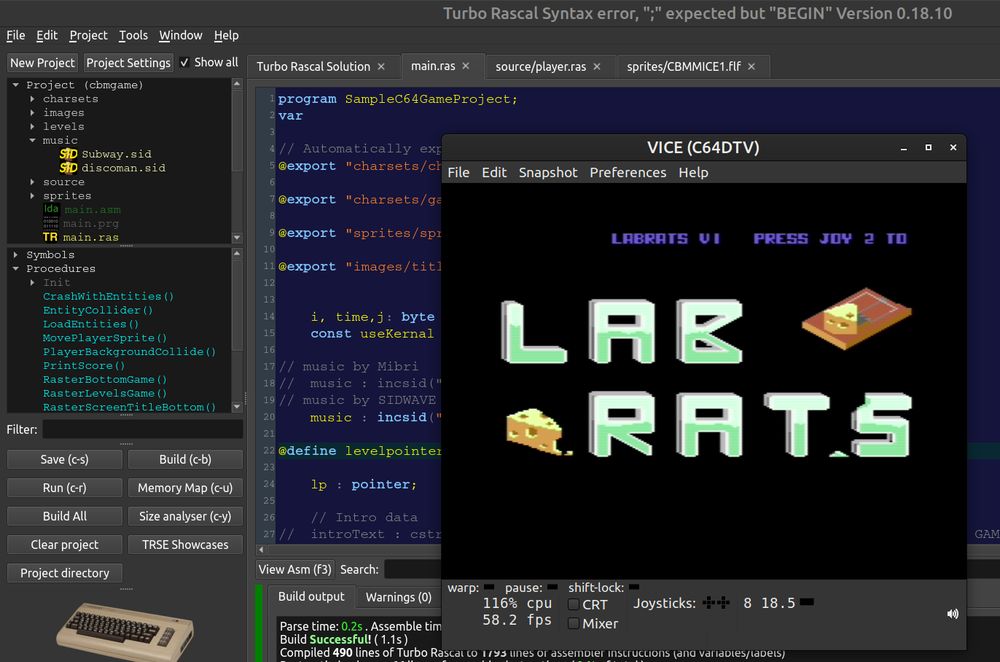
Task: Click the SID icon beside discoman.sid
Action: coord(68,168)
